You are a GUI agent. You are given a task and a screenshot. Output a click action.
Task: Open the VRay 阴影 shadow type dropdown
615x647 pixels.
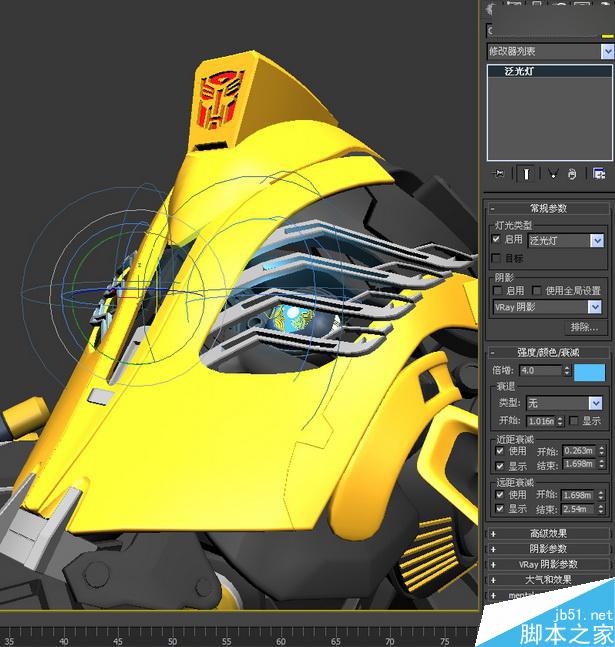[595, 307]
